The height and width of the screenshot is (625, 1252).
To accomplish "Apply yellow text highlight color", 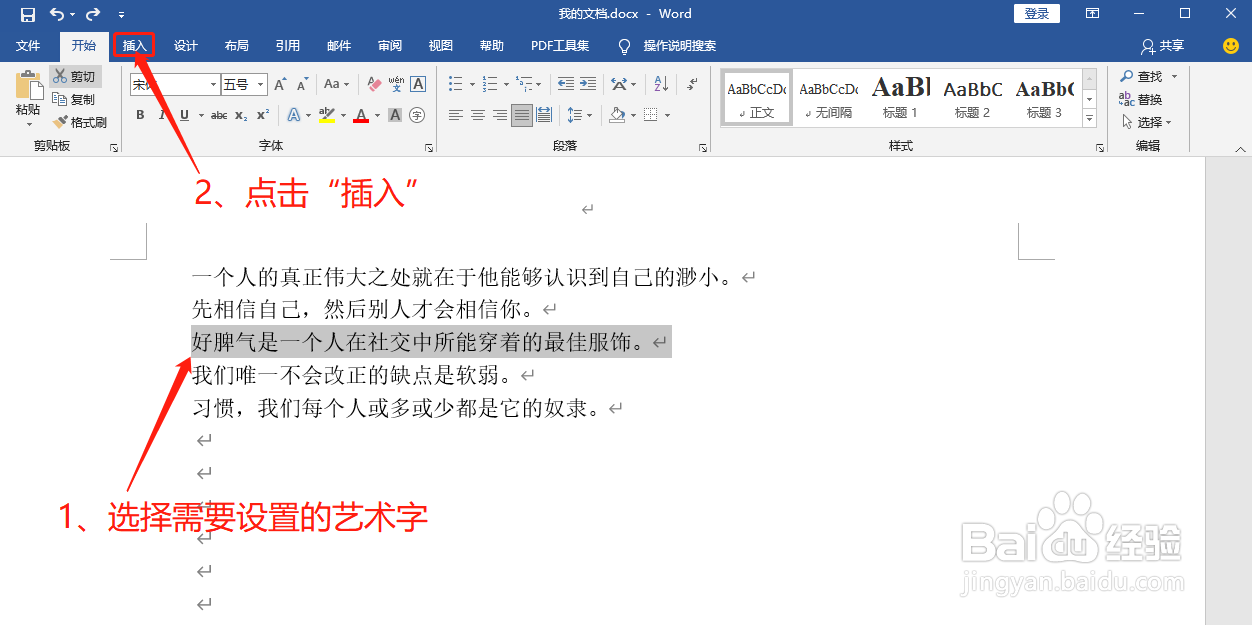I will click(325, 115).
